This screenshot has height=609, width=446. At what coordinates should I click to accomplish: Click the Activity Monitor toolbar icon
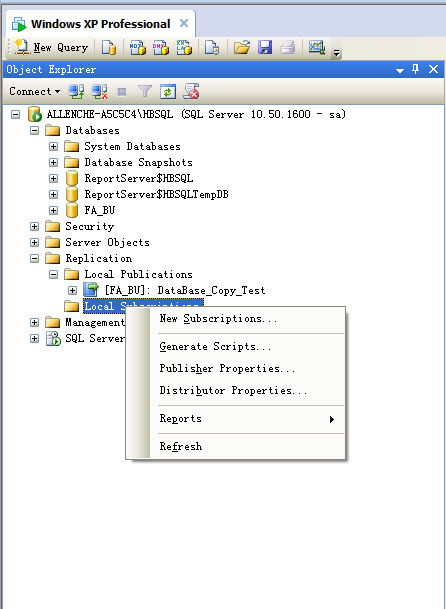[317, 47]
